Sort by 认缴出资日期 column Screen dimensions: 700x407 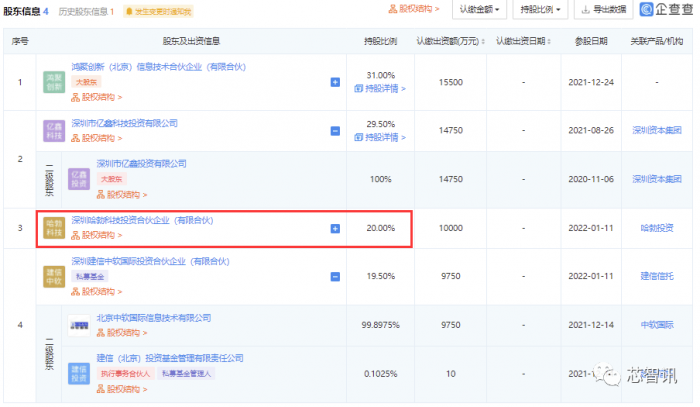click(523, 41)
